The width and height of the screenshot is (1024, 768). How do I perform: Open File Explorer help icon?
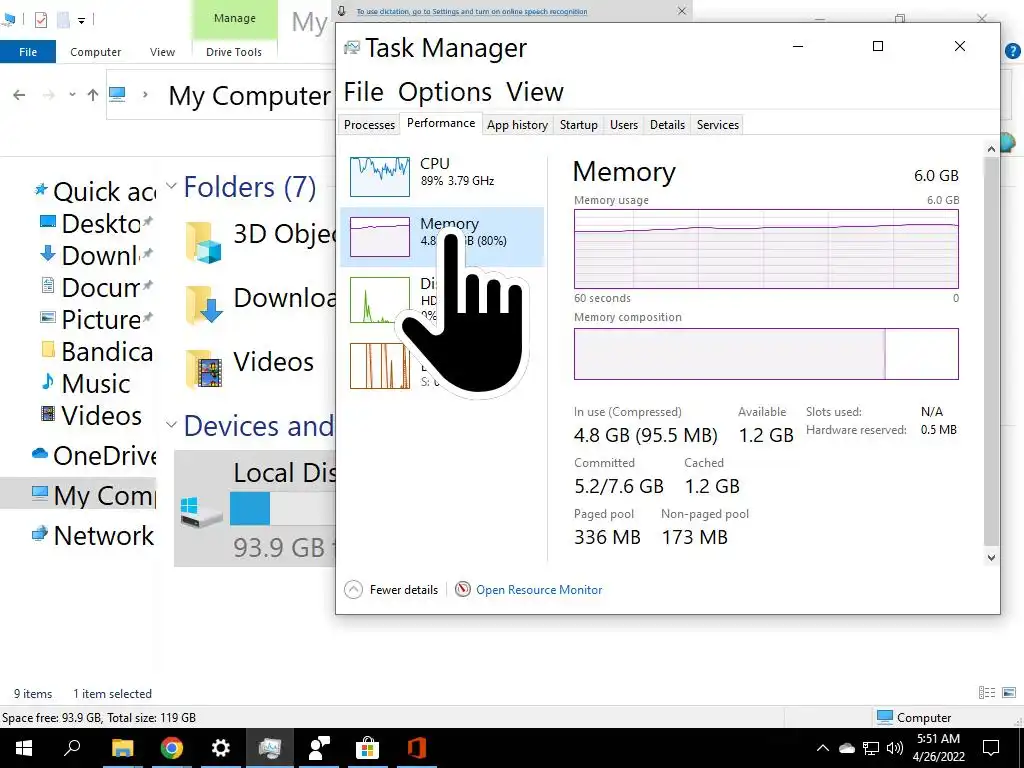1013,51
